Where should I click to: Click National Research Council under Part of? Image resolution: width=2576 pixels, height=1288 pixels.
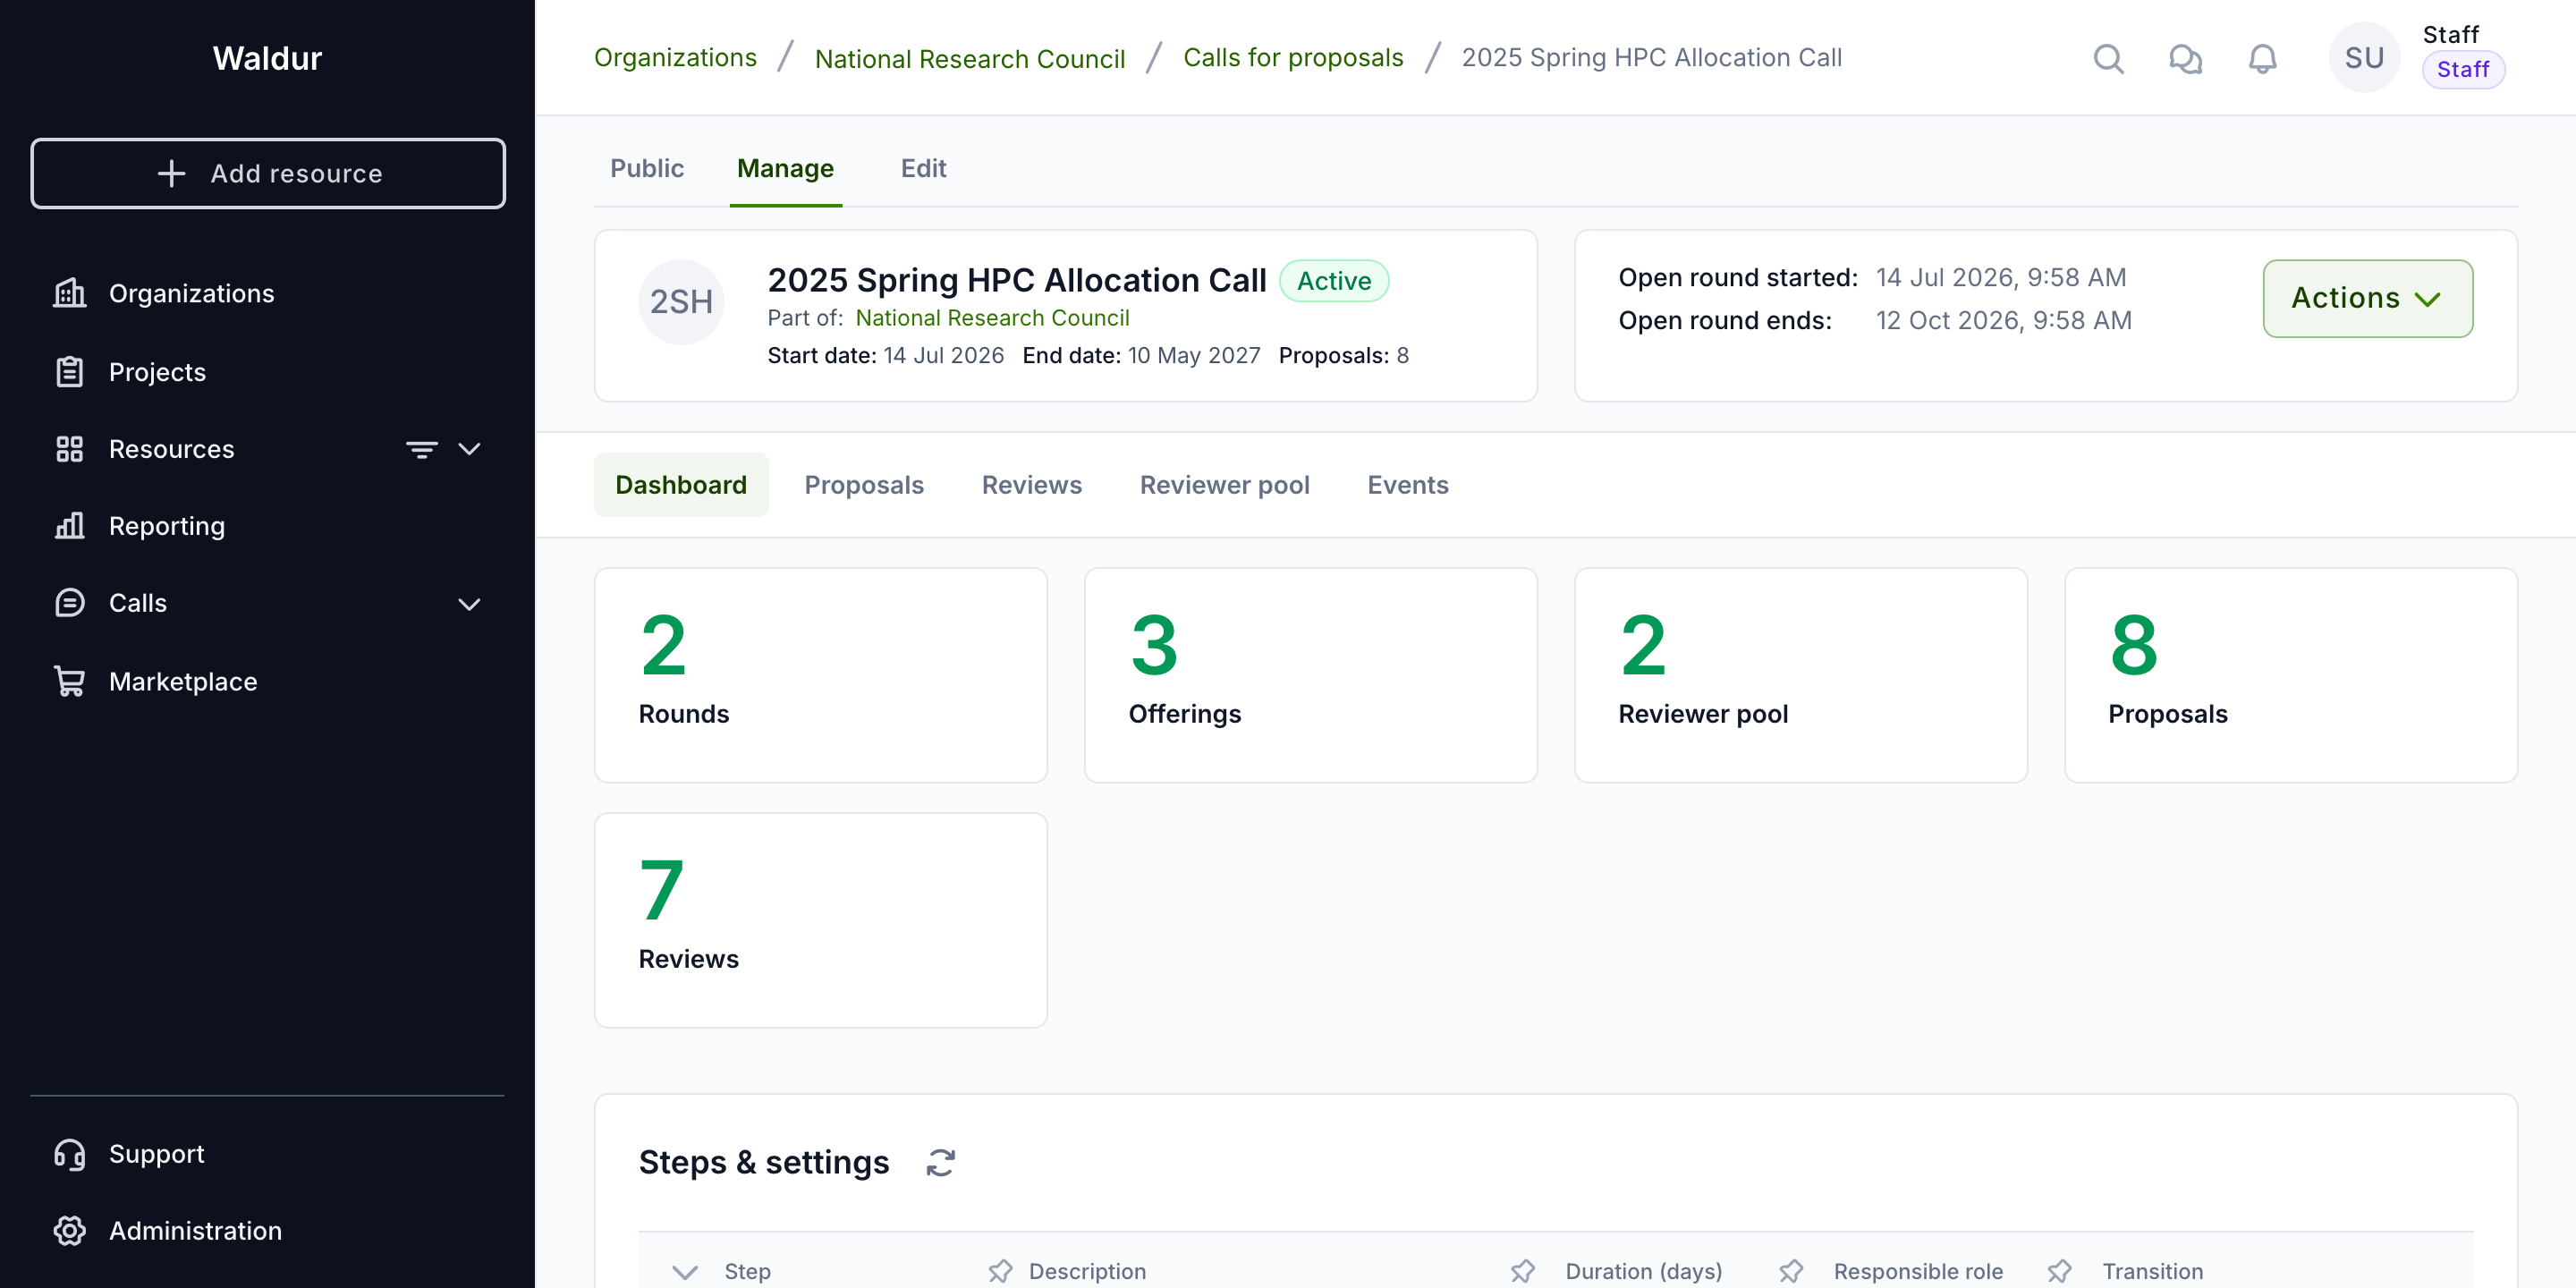(x=992, y=318)
